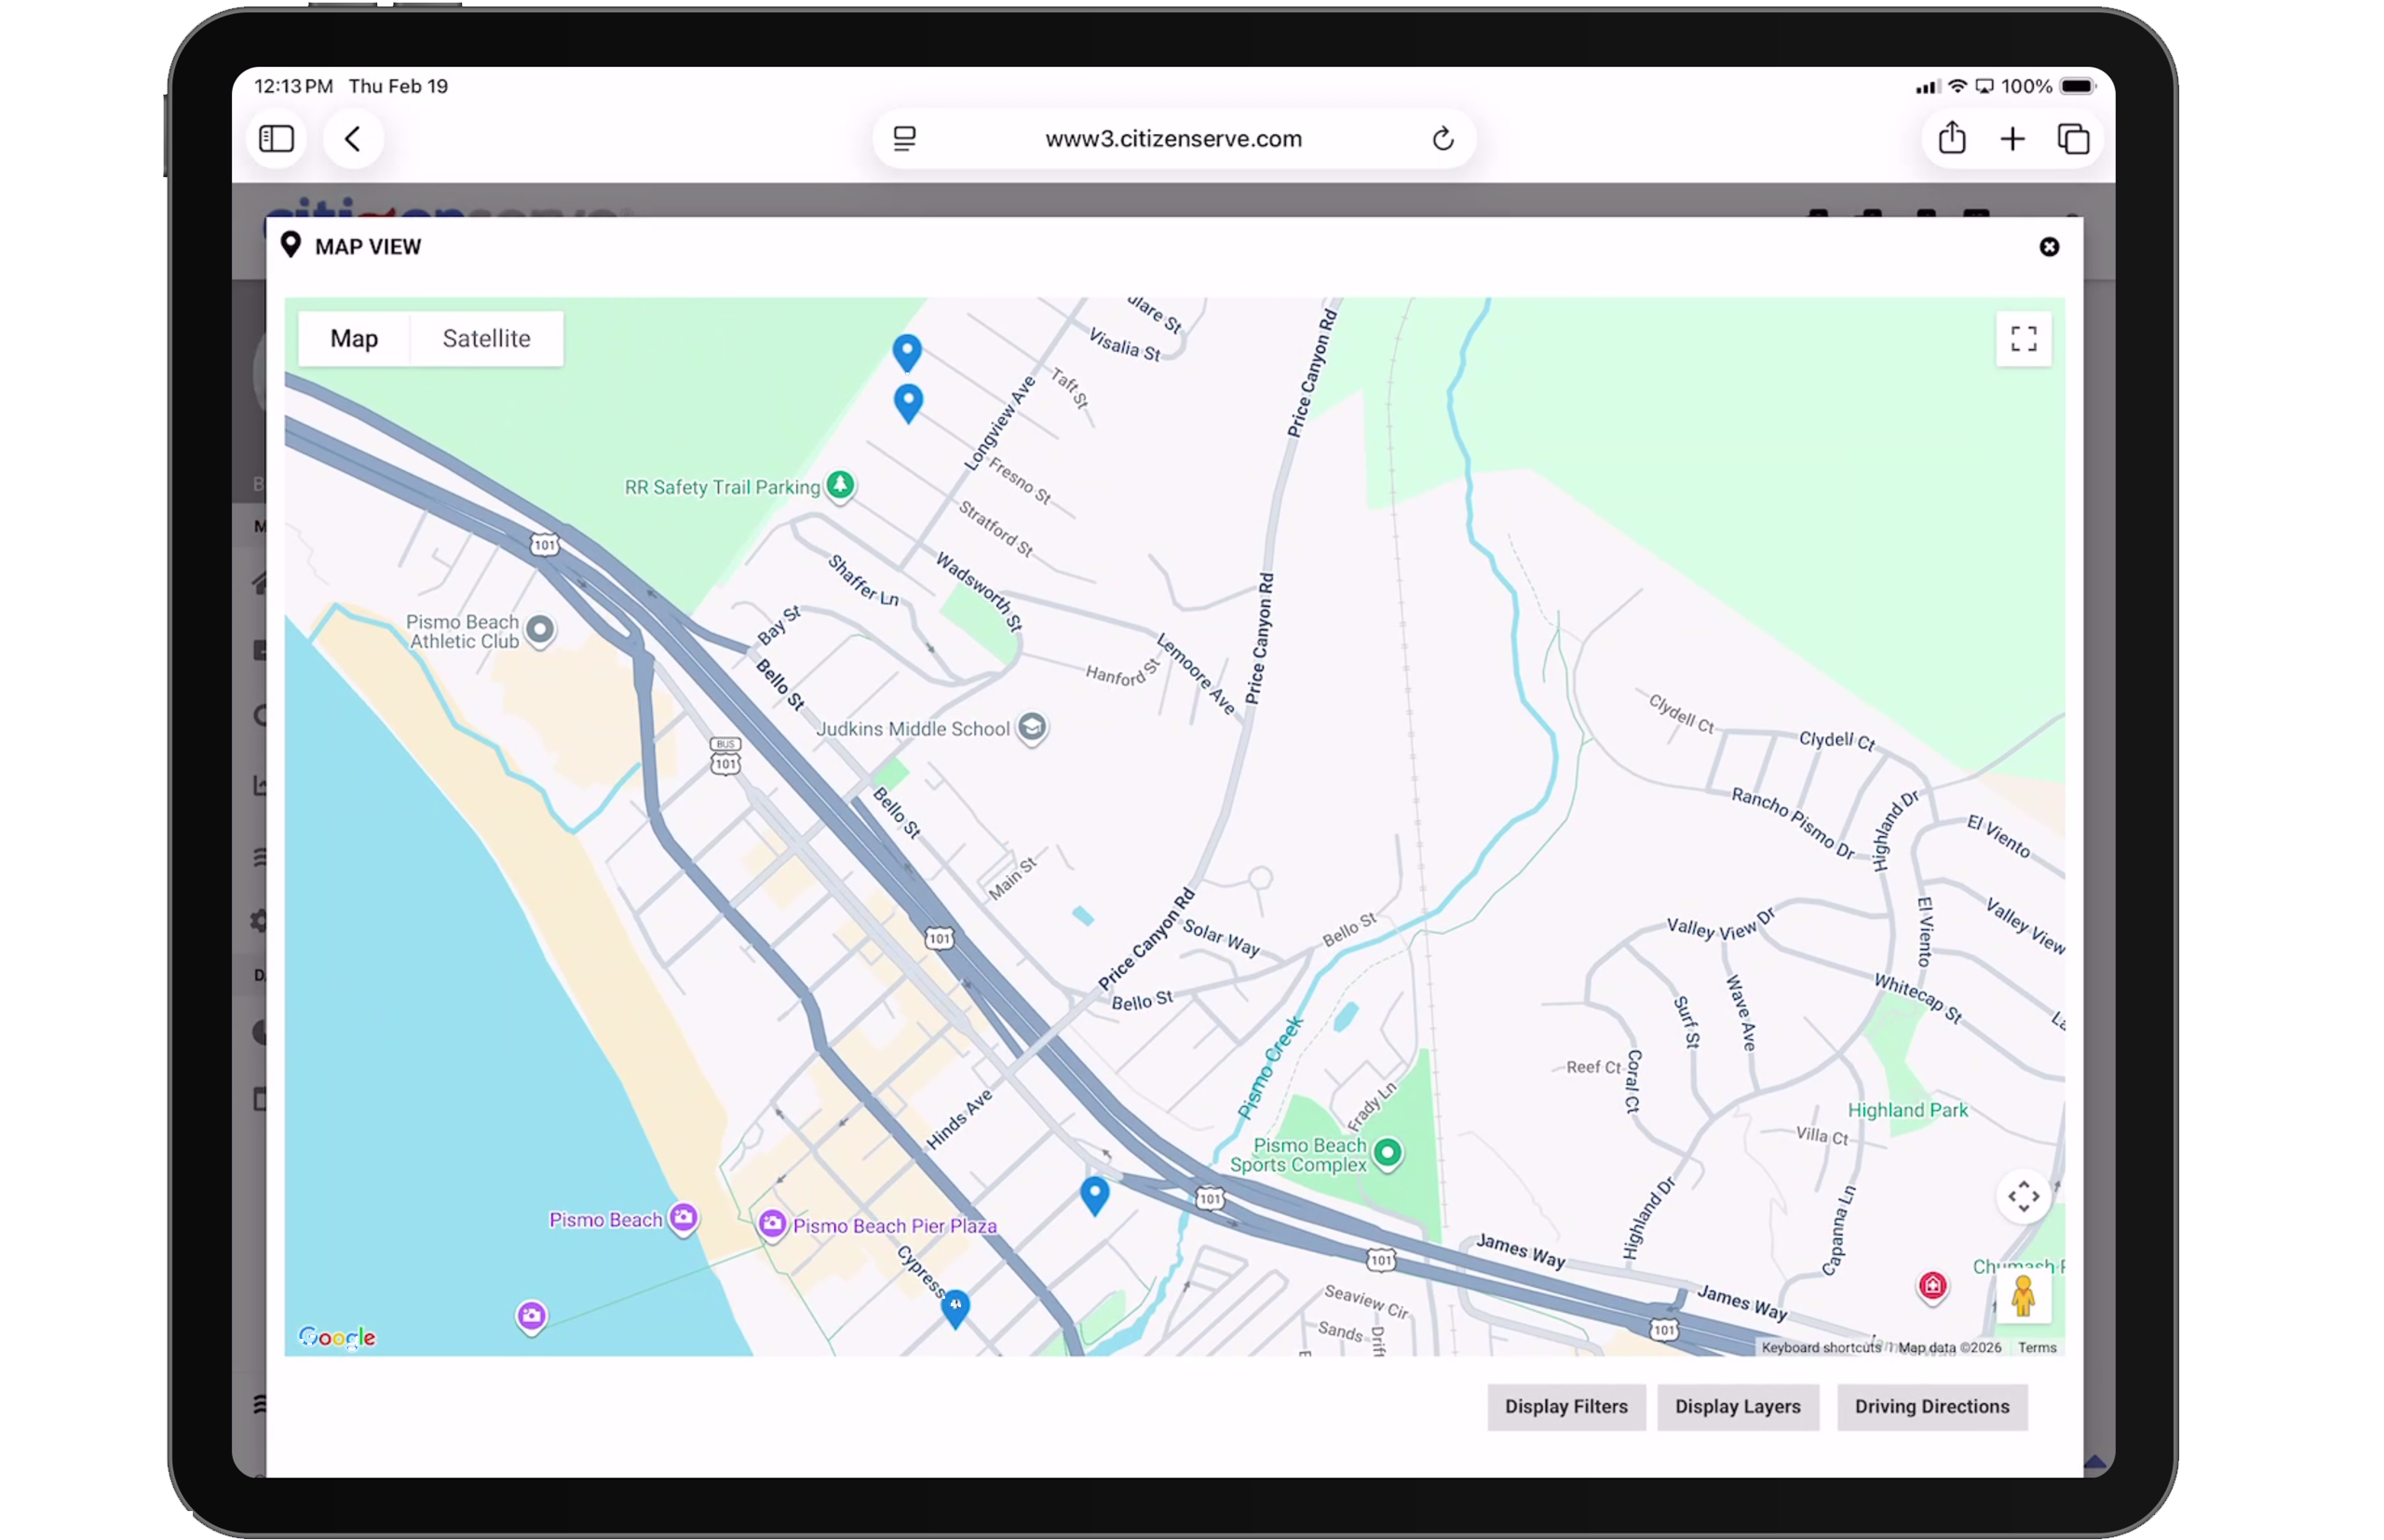Image resolution: width=2384 pixels, height=1540 pixels.
Task: Select the Map tab
Action: coord(354,338)
